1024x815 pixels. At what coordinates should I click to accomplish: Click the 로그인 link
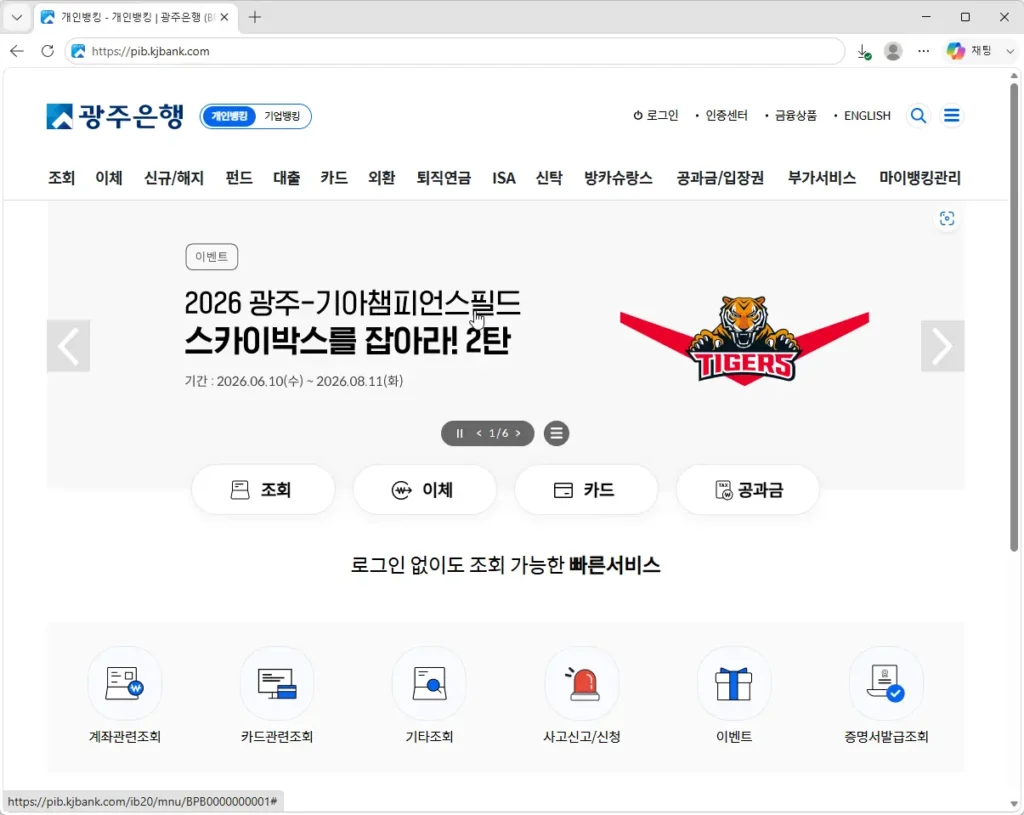656,116
